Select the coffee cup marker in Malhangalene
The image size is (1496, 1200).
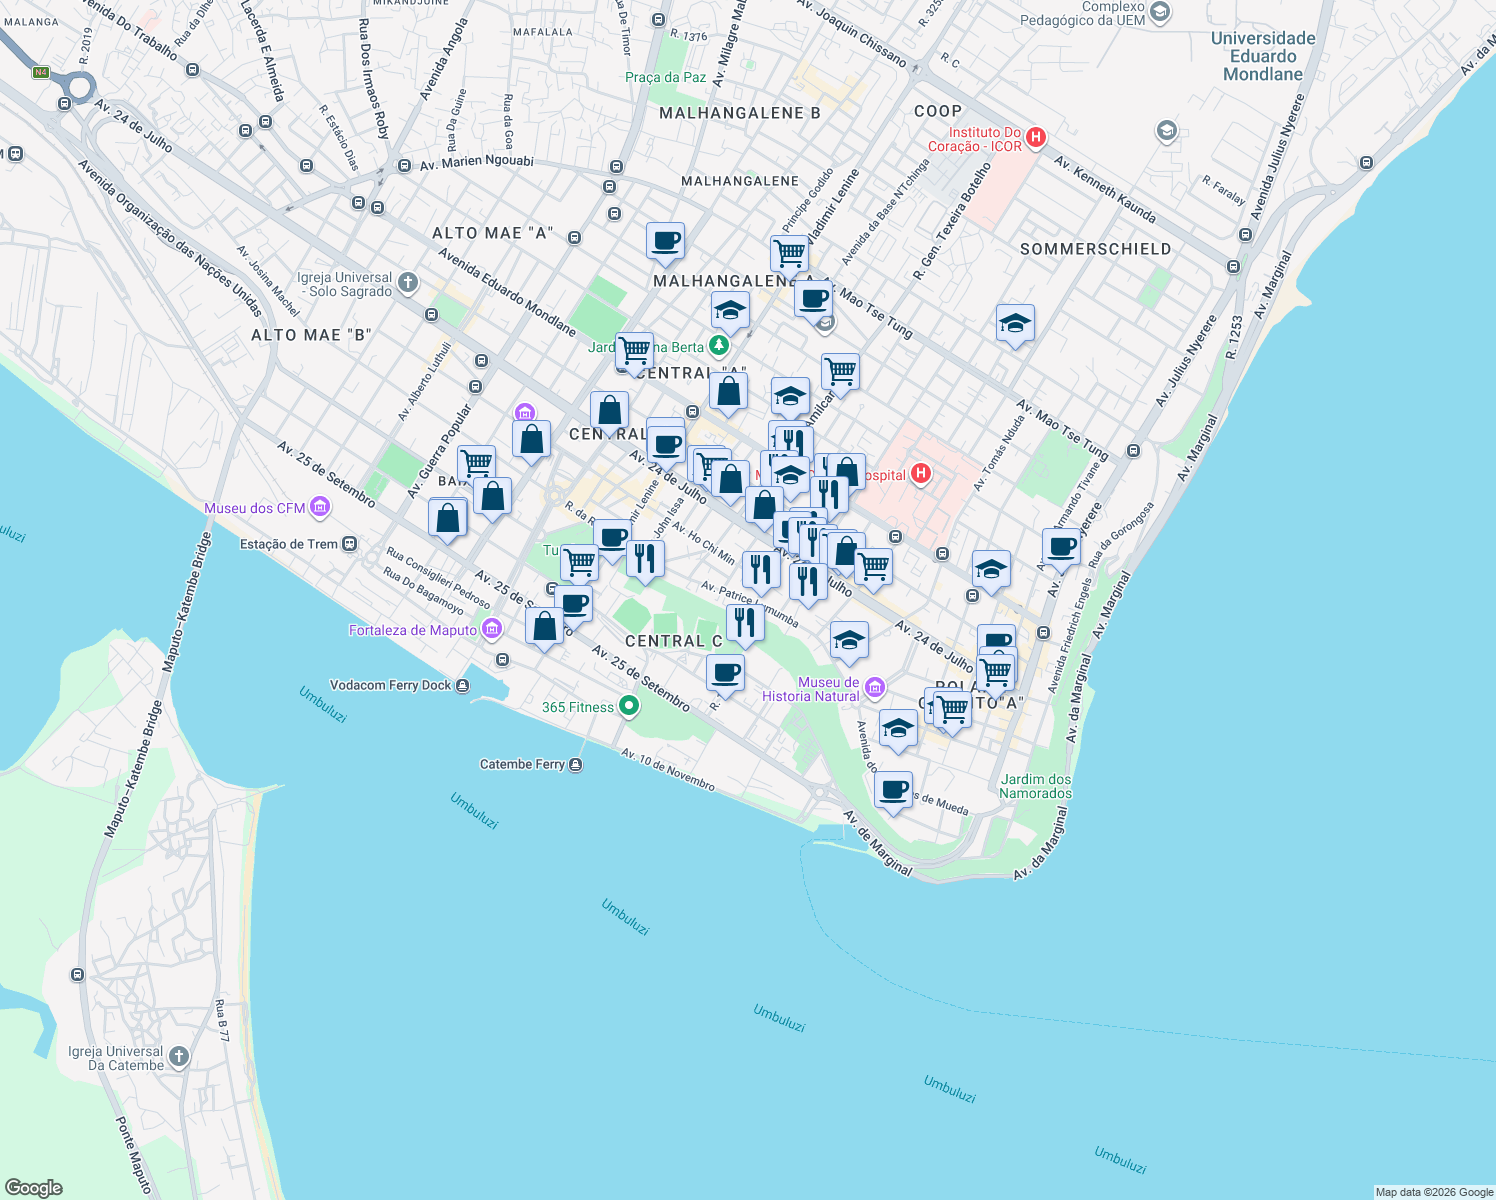coord(666,243)
